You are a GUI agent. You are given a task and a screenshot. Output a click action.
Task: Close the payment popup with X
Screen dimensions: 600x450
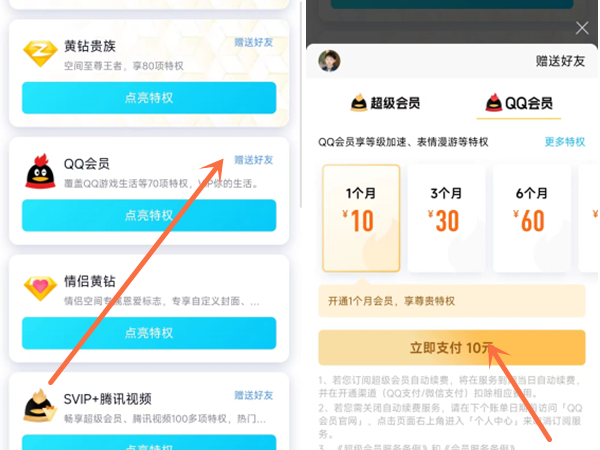[x=582, y=28]
